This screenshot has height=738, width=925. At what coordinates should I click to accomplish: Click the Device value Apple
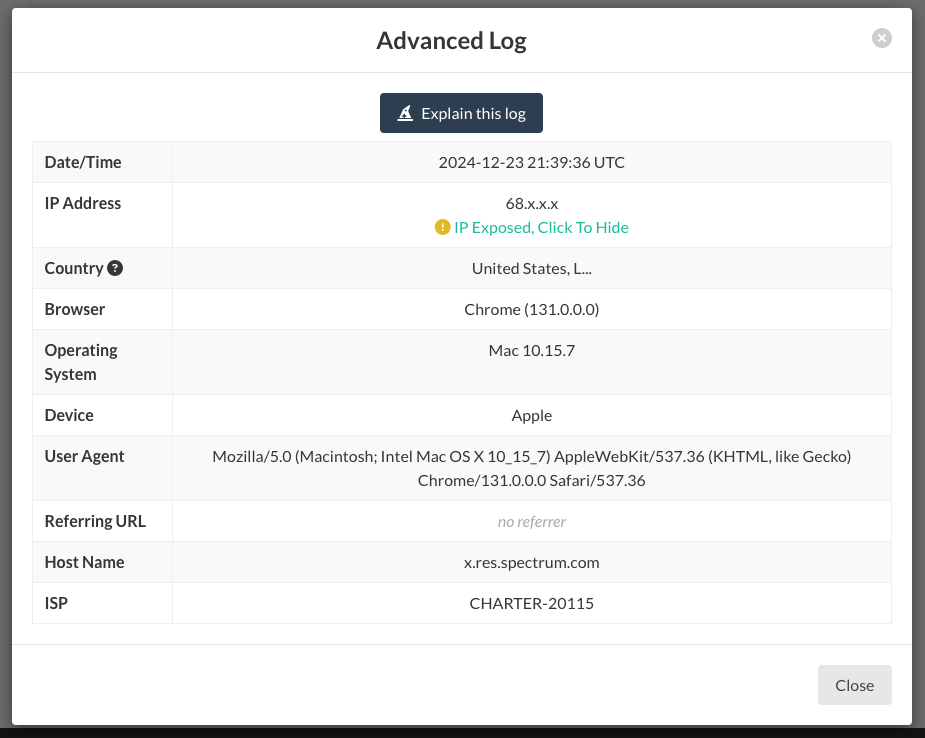tap(531, 414)
